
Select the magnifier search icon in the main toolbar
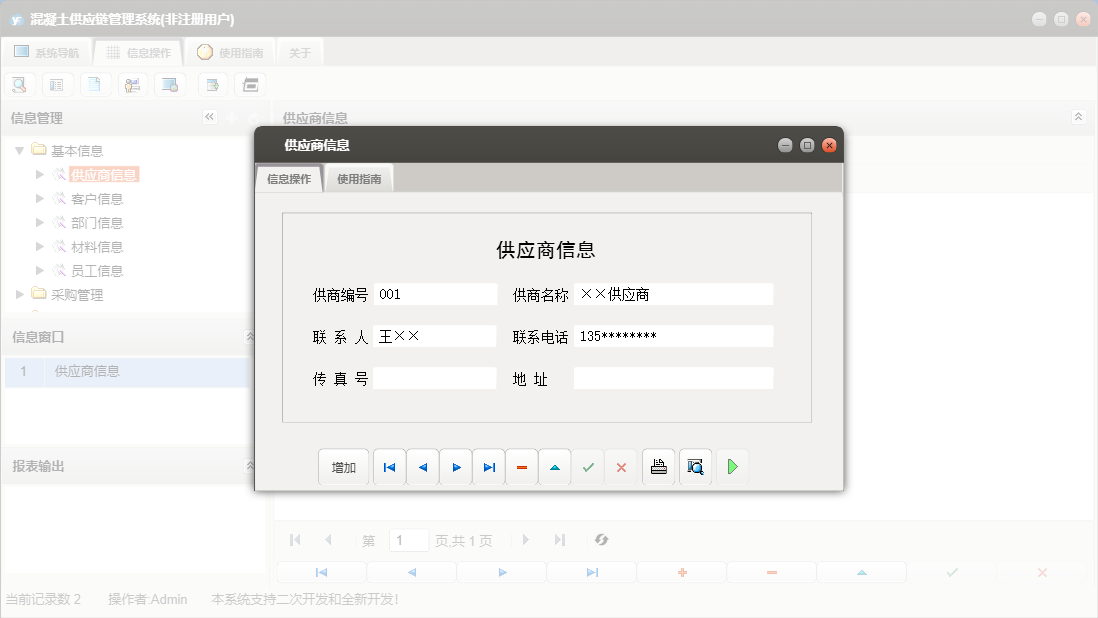click(x=19, y=84)
